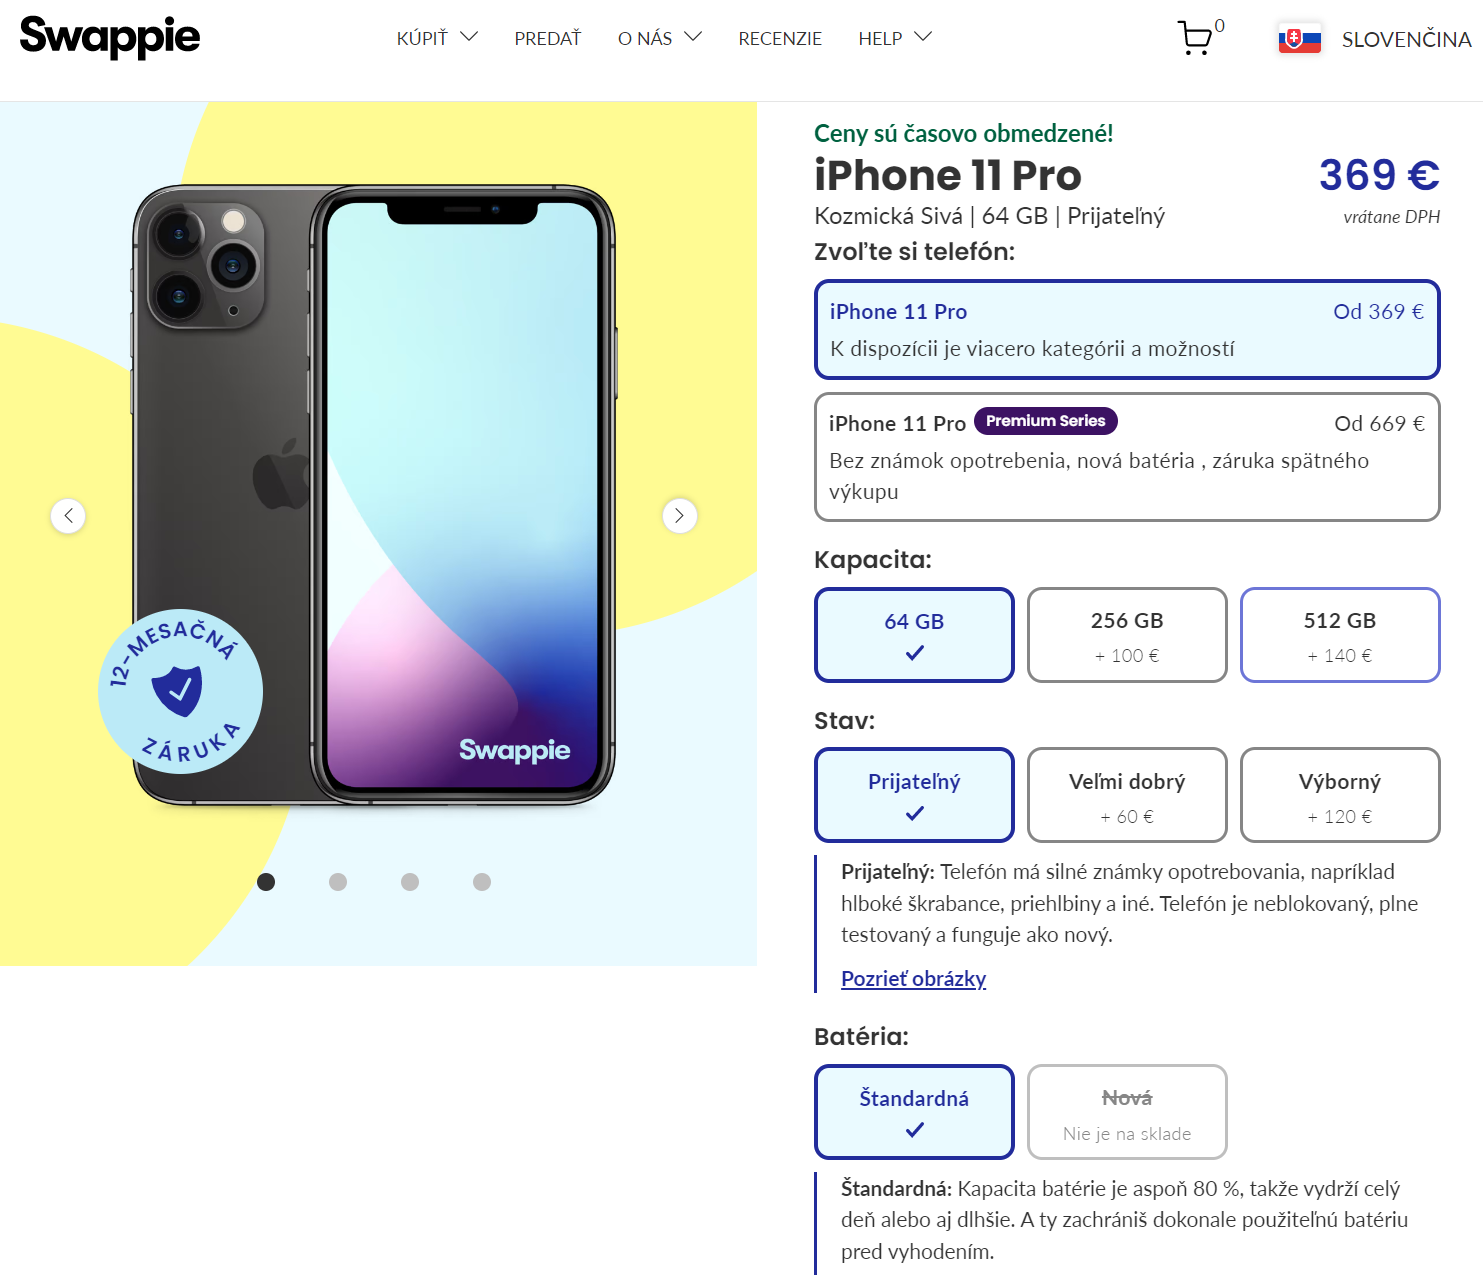The width and height of the screenshot is (1483, 1275).
Task: Show next product image with right arrow
Action: pos(680,516)
